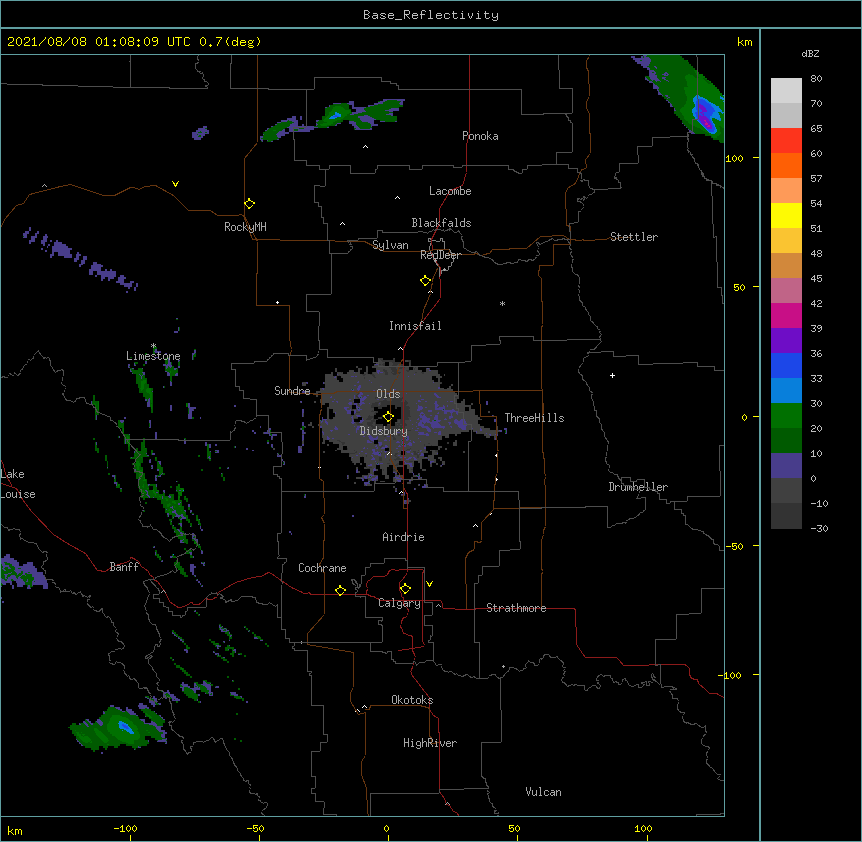Click the strong echo cell in the northeast corner
Screen dimensions: 862x842
click(704, 114)
